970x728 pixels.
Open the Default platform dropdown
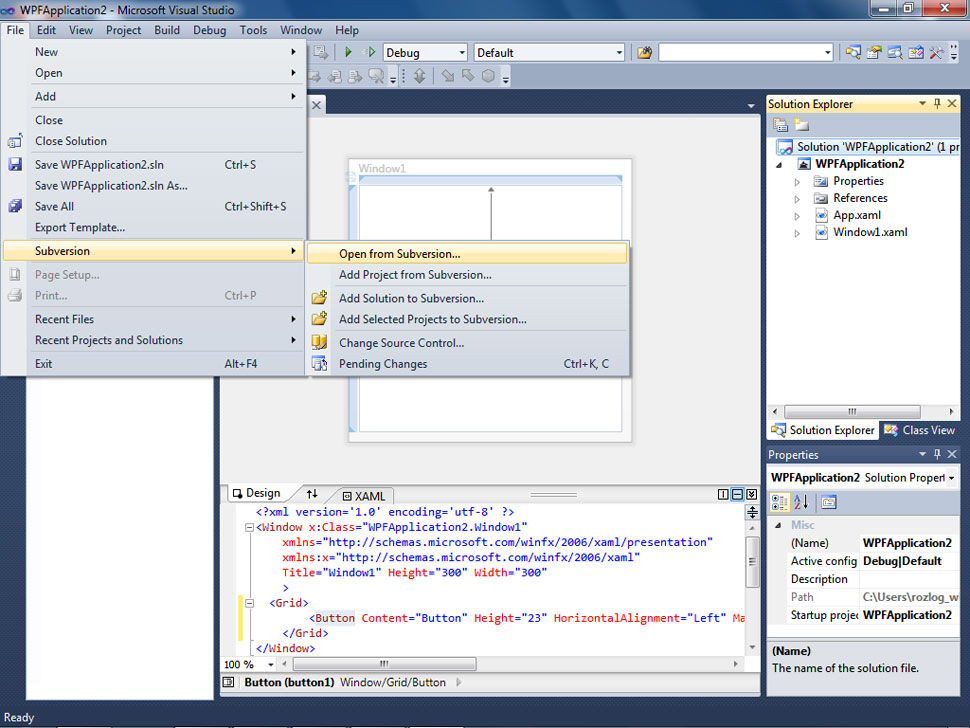pos(619,53)
